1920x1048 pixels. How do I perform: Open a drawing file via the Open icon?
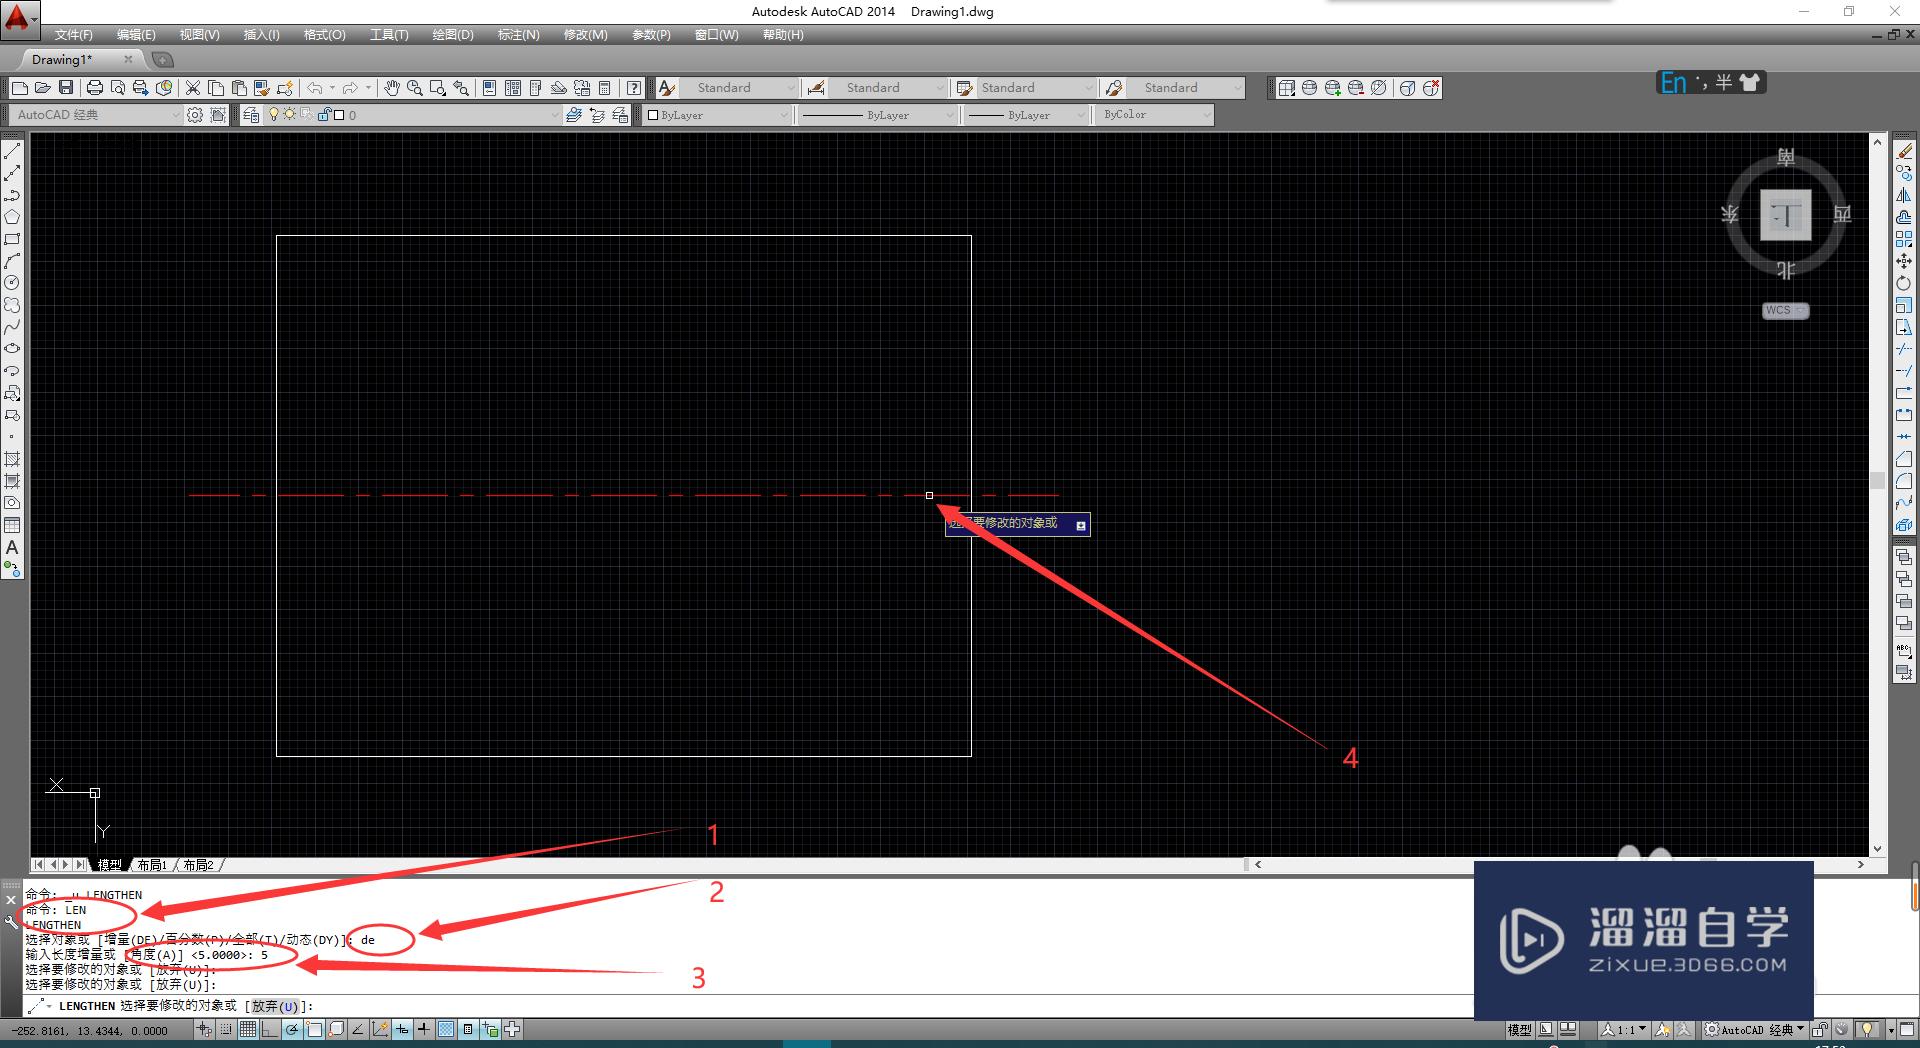(x=43, y=88)
